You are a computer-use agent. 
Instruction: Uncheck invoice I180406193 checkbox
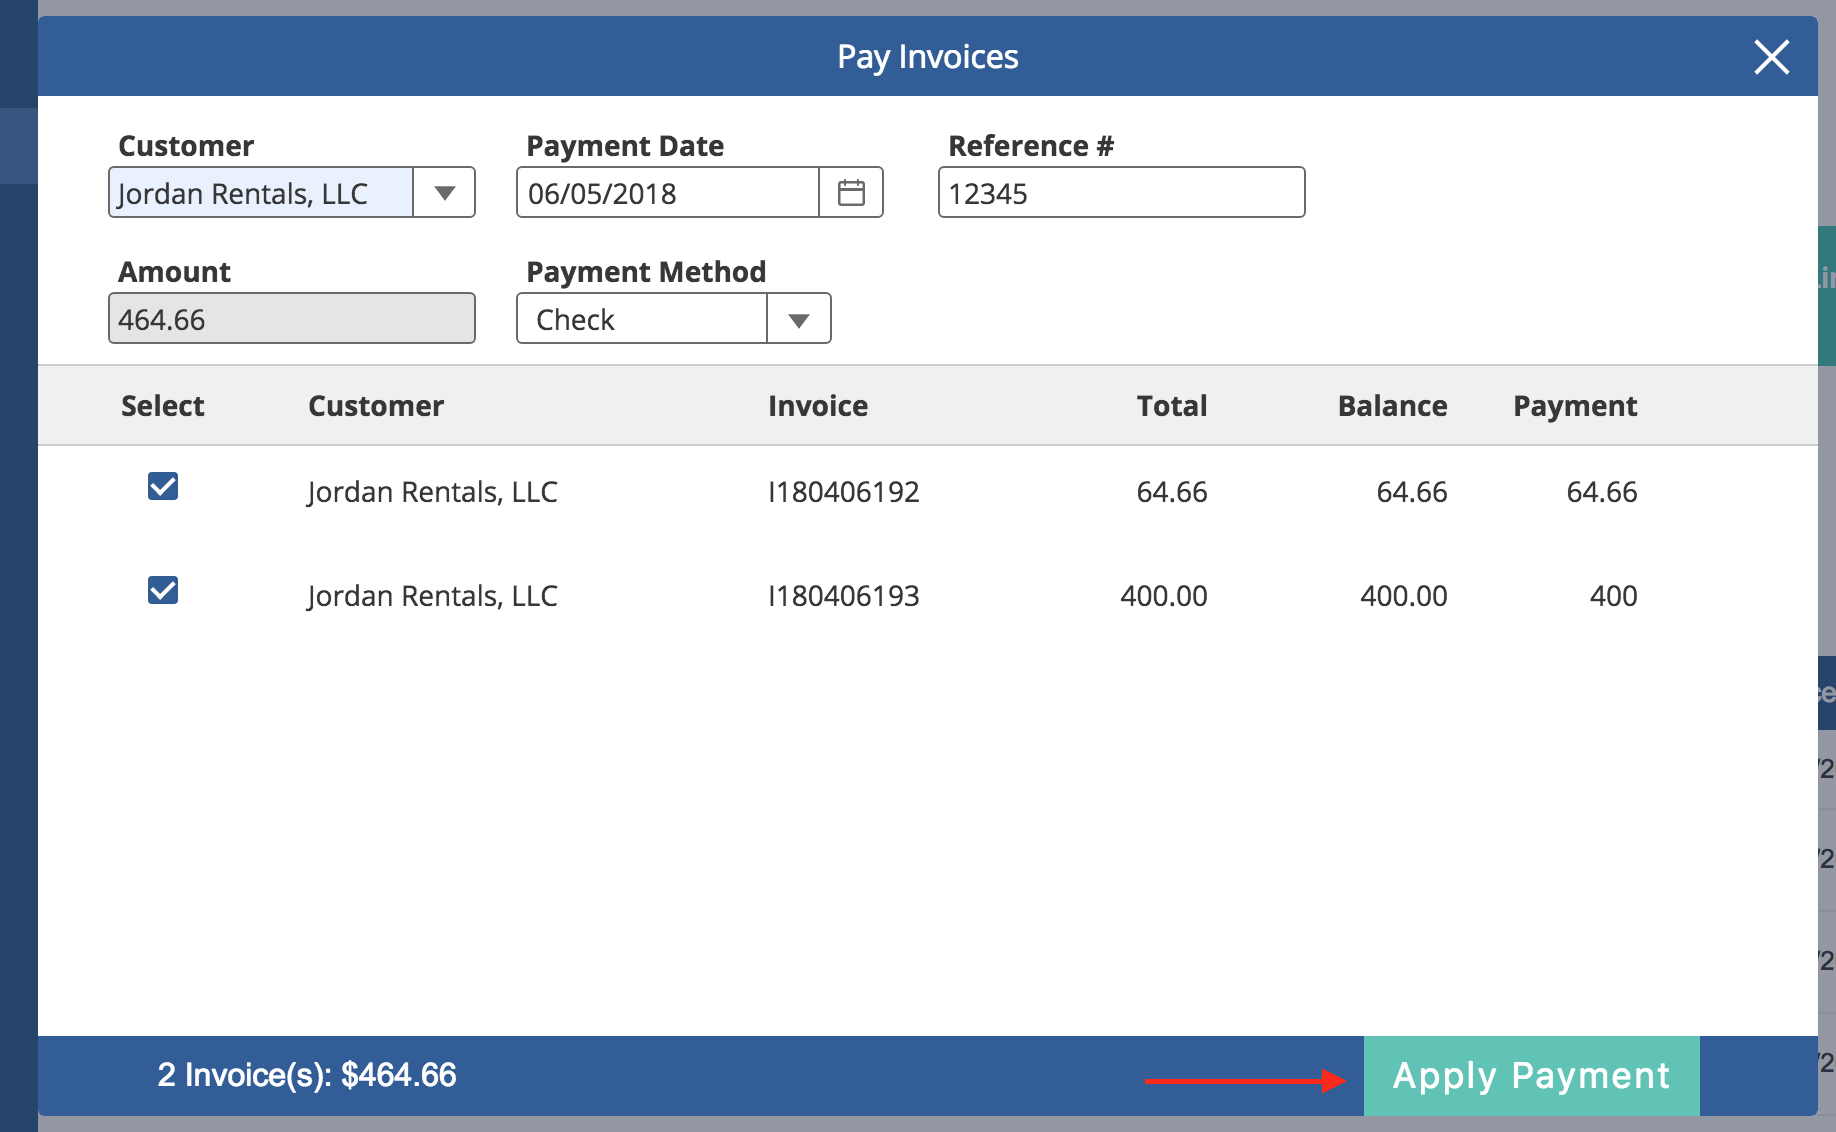[163, 591]
